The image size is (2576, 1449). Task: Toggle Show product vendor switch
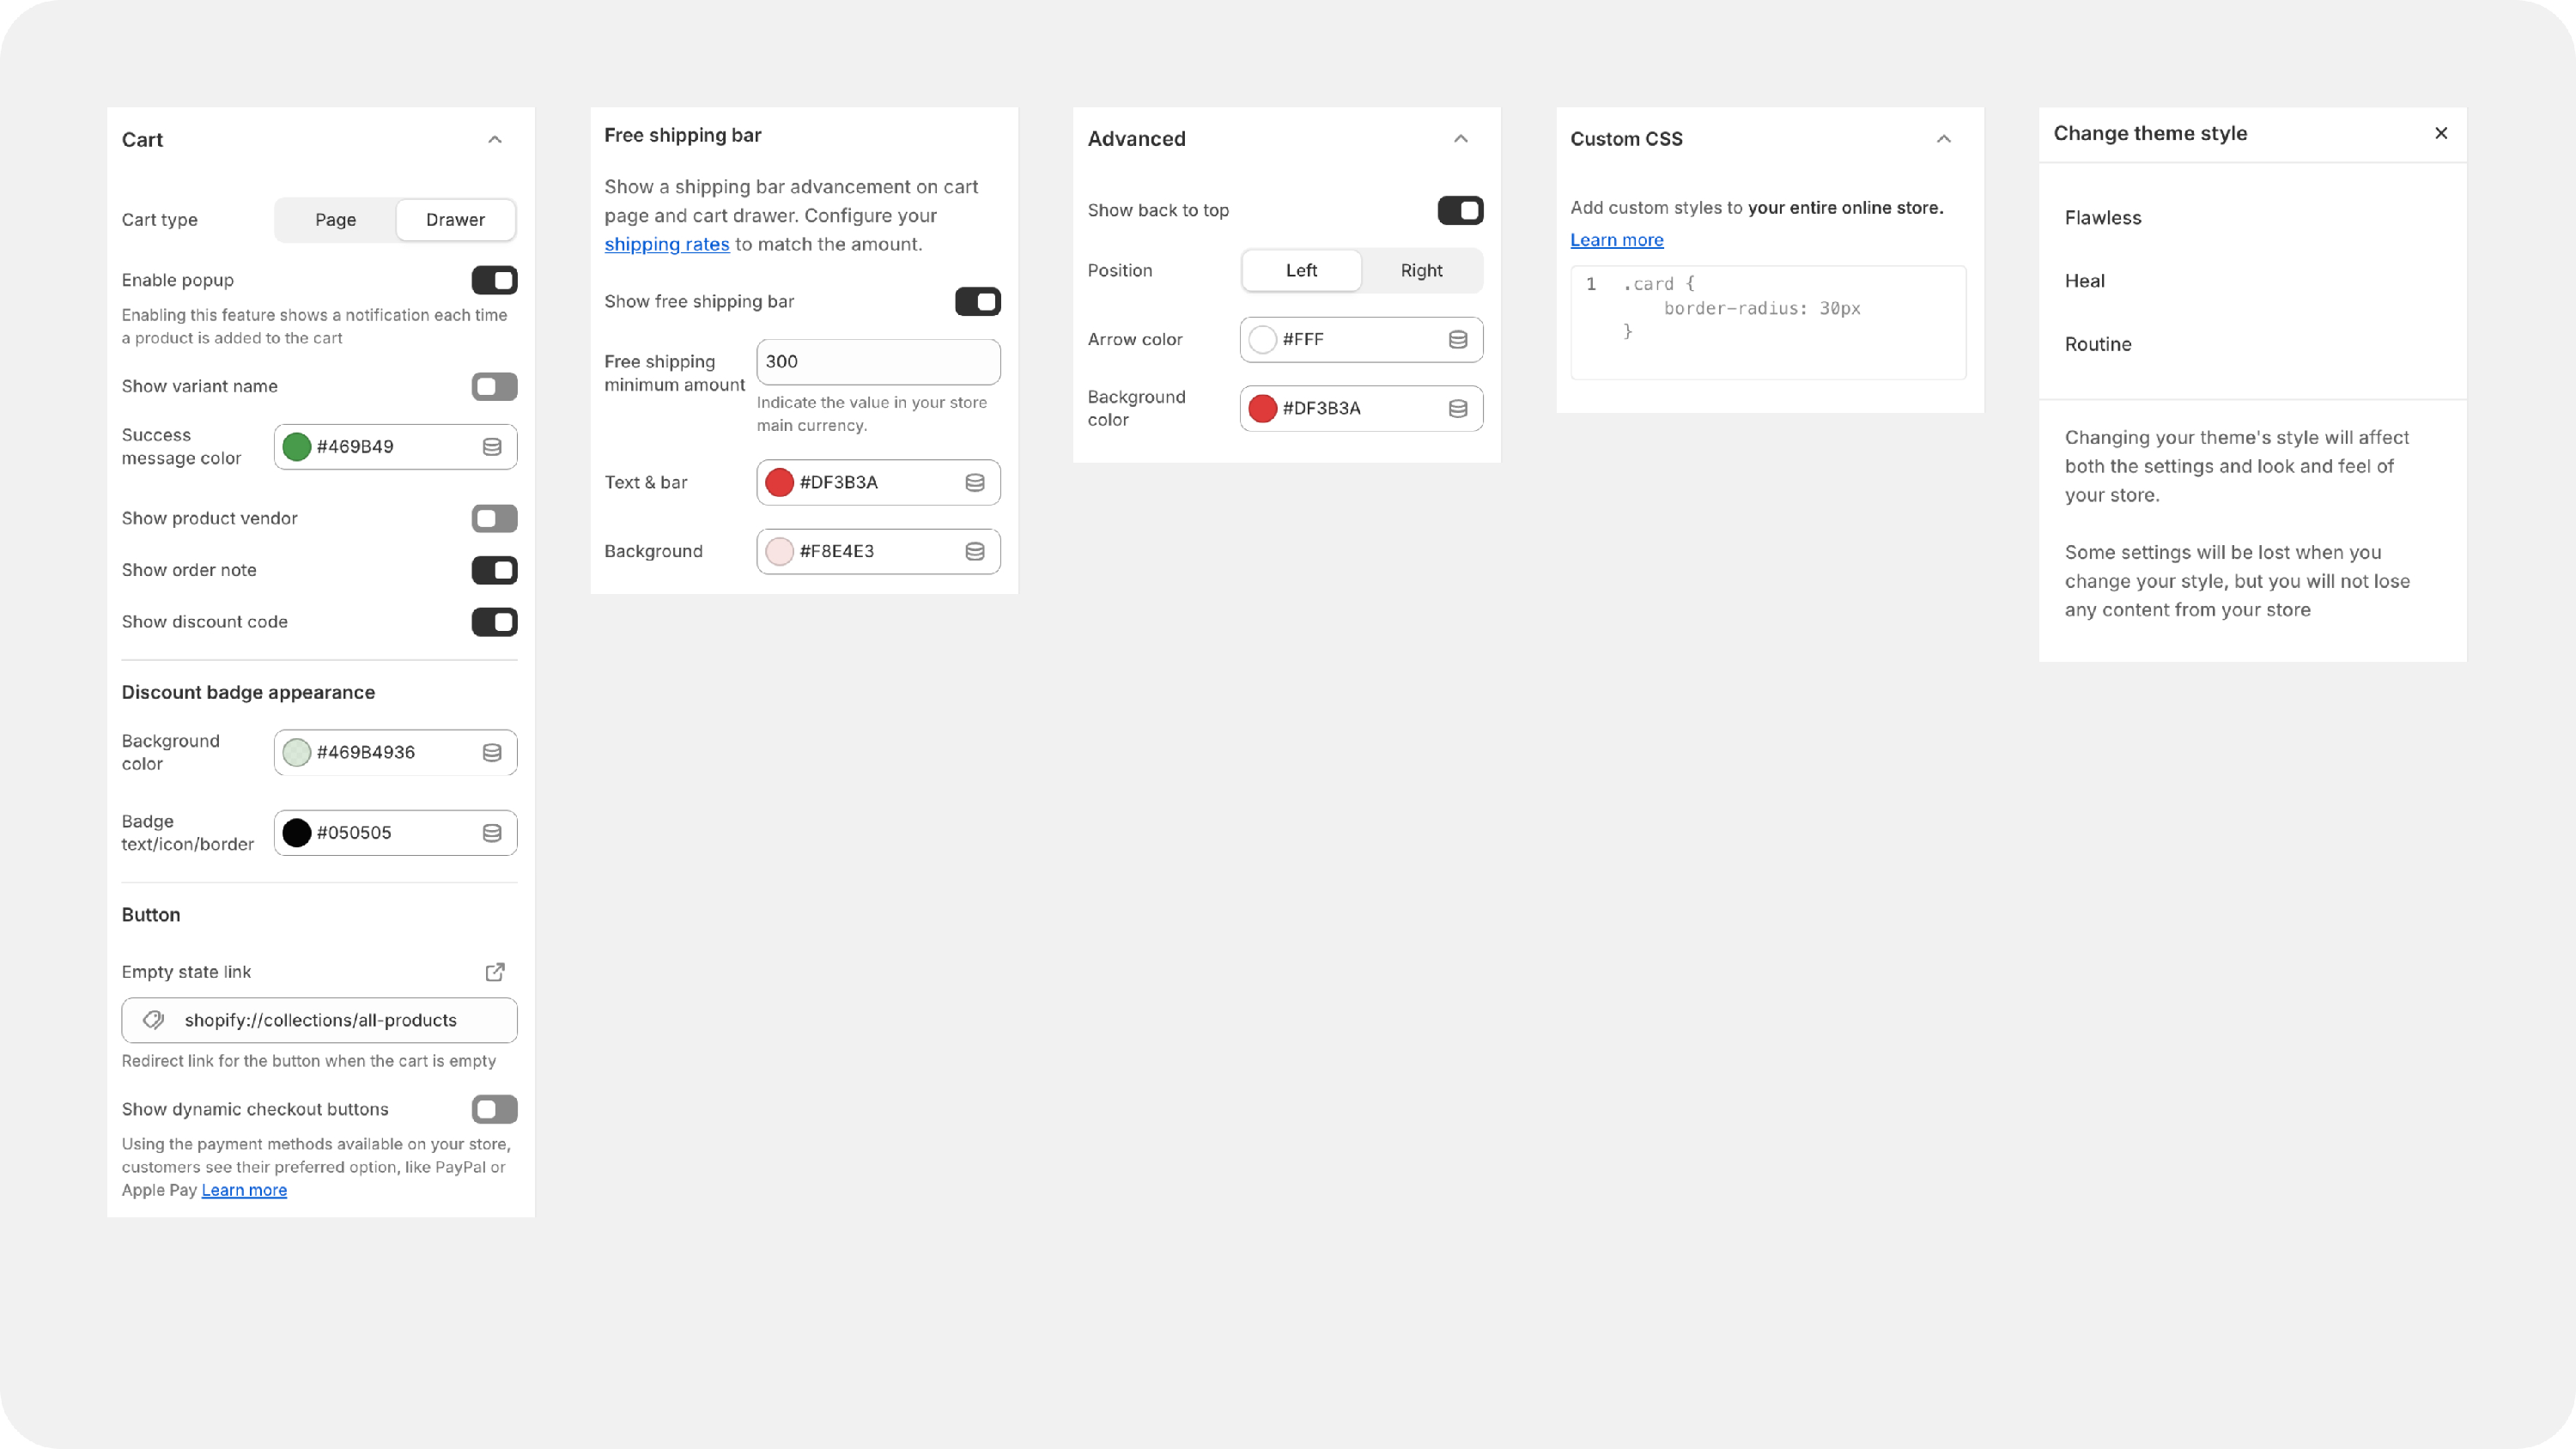(x=495, y=519)
